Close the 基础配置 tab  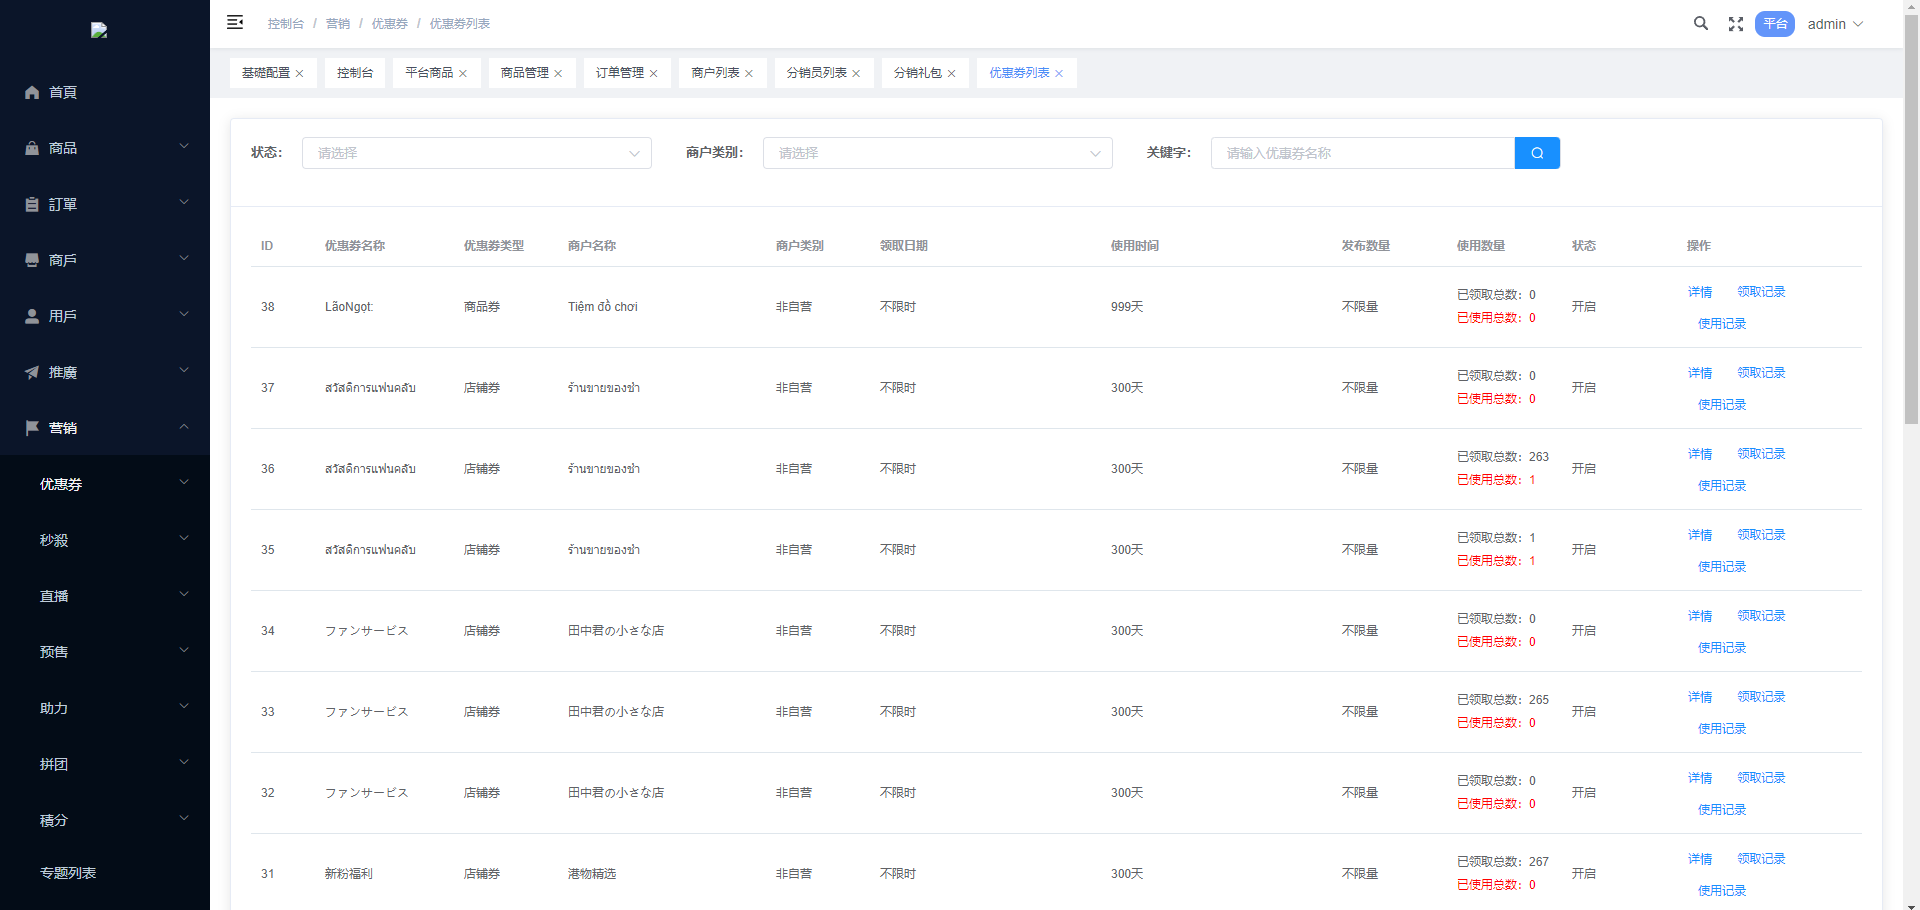click(299, 74)
